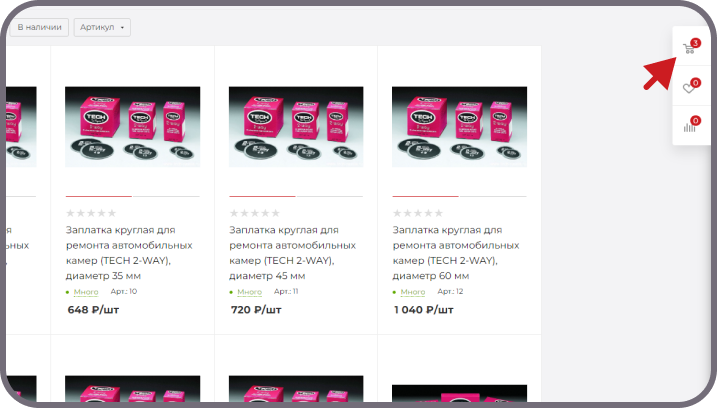Click the rating stars of the 35 мм patch
The width and height of the screenshot is (718, 409).
(91, 213)
